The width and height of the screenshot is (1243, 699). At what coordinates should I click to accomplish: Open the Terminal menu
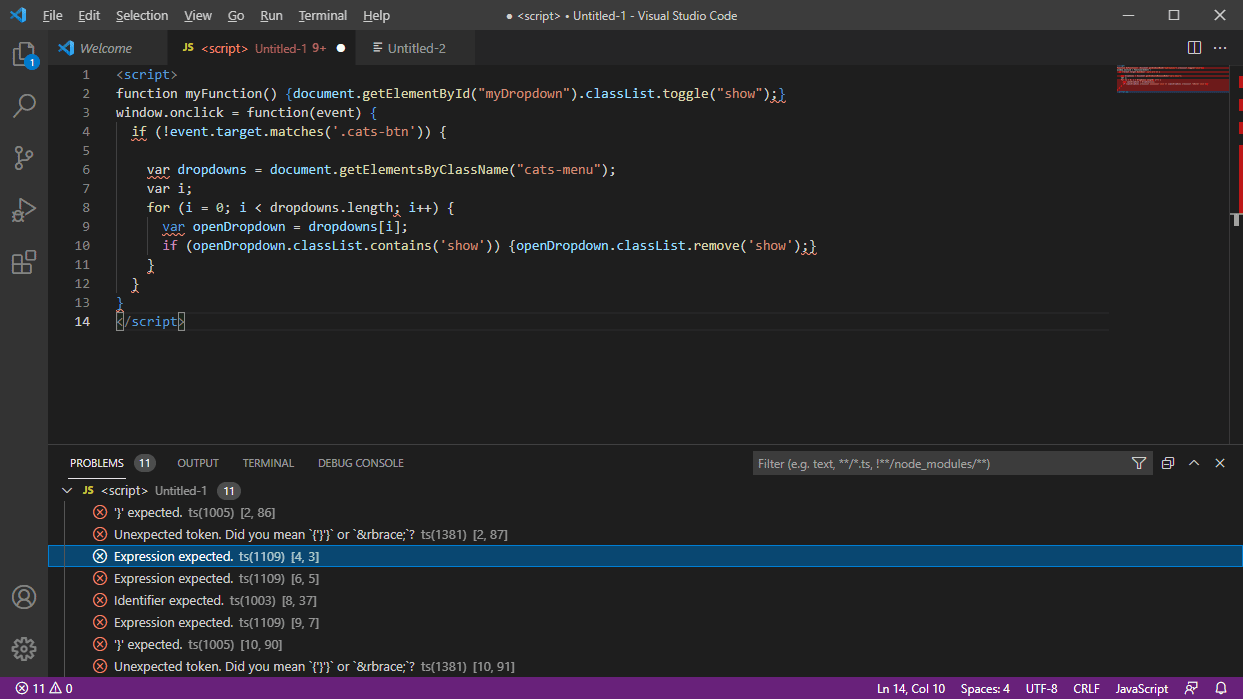pyautogui.click(x=323, y=15)
